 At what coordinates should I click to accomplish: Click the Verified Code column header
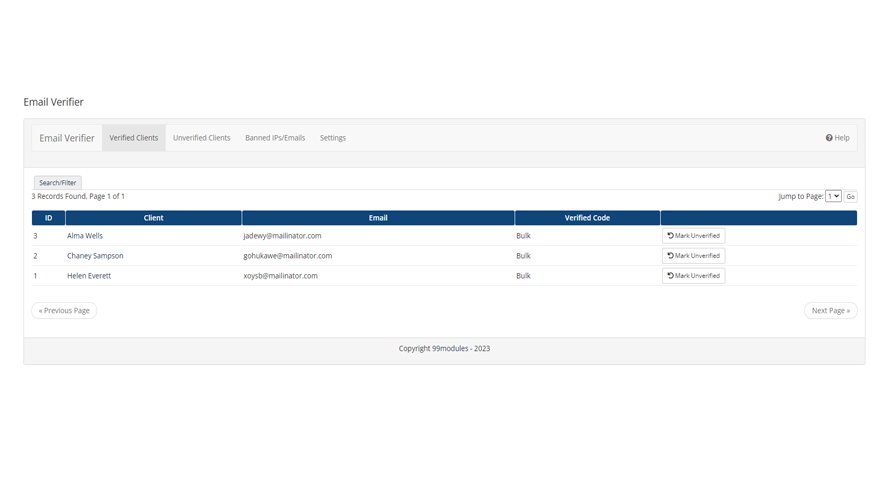pos(588,218)
